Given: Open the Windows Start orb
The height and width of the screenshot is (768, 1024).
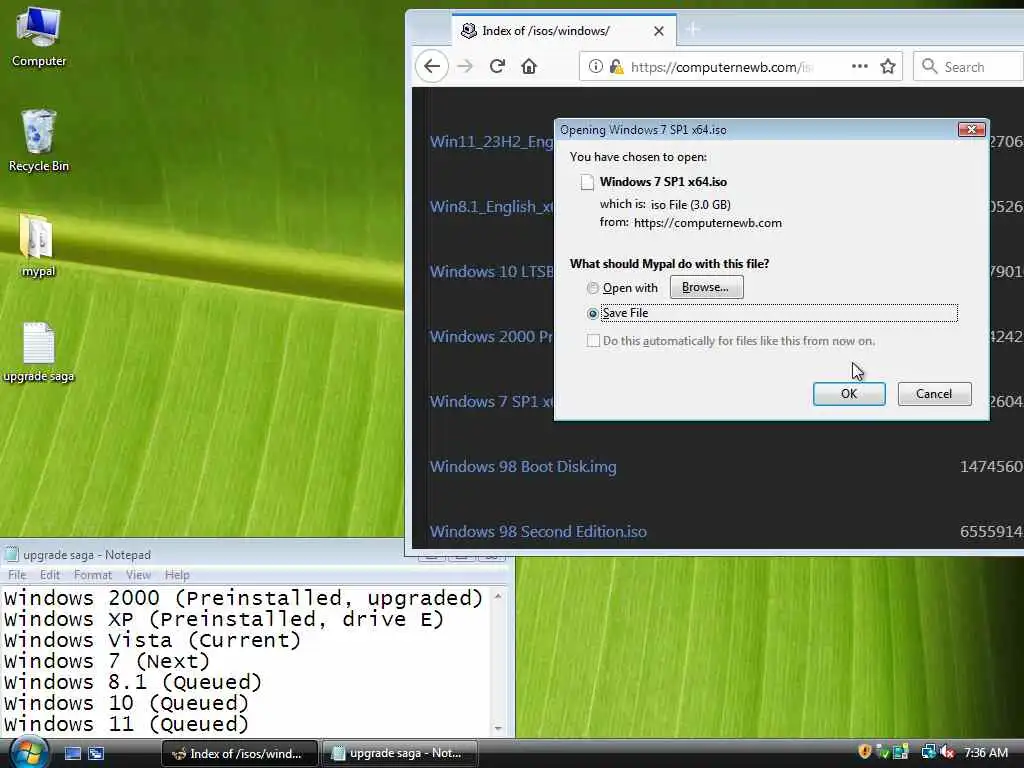Looking at the screenshot, I should pos(29,752).
